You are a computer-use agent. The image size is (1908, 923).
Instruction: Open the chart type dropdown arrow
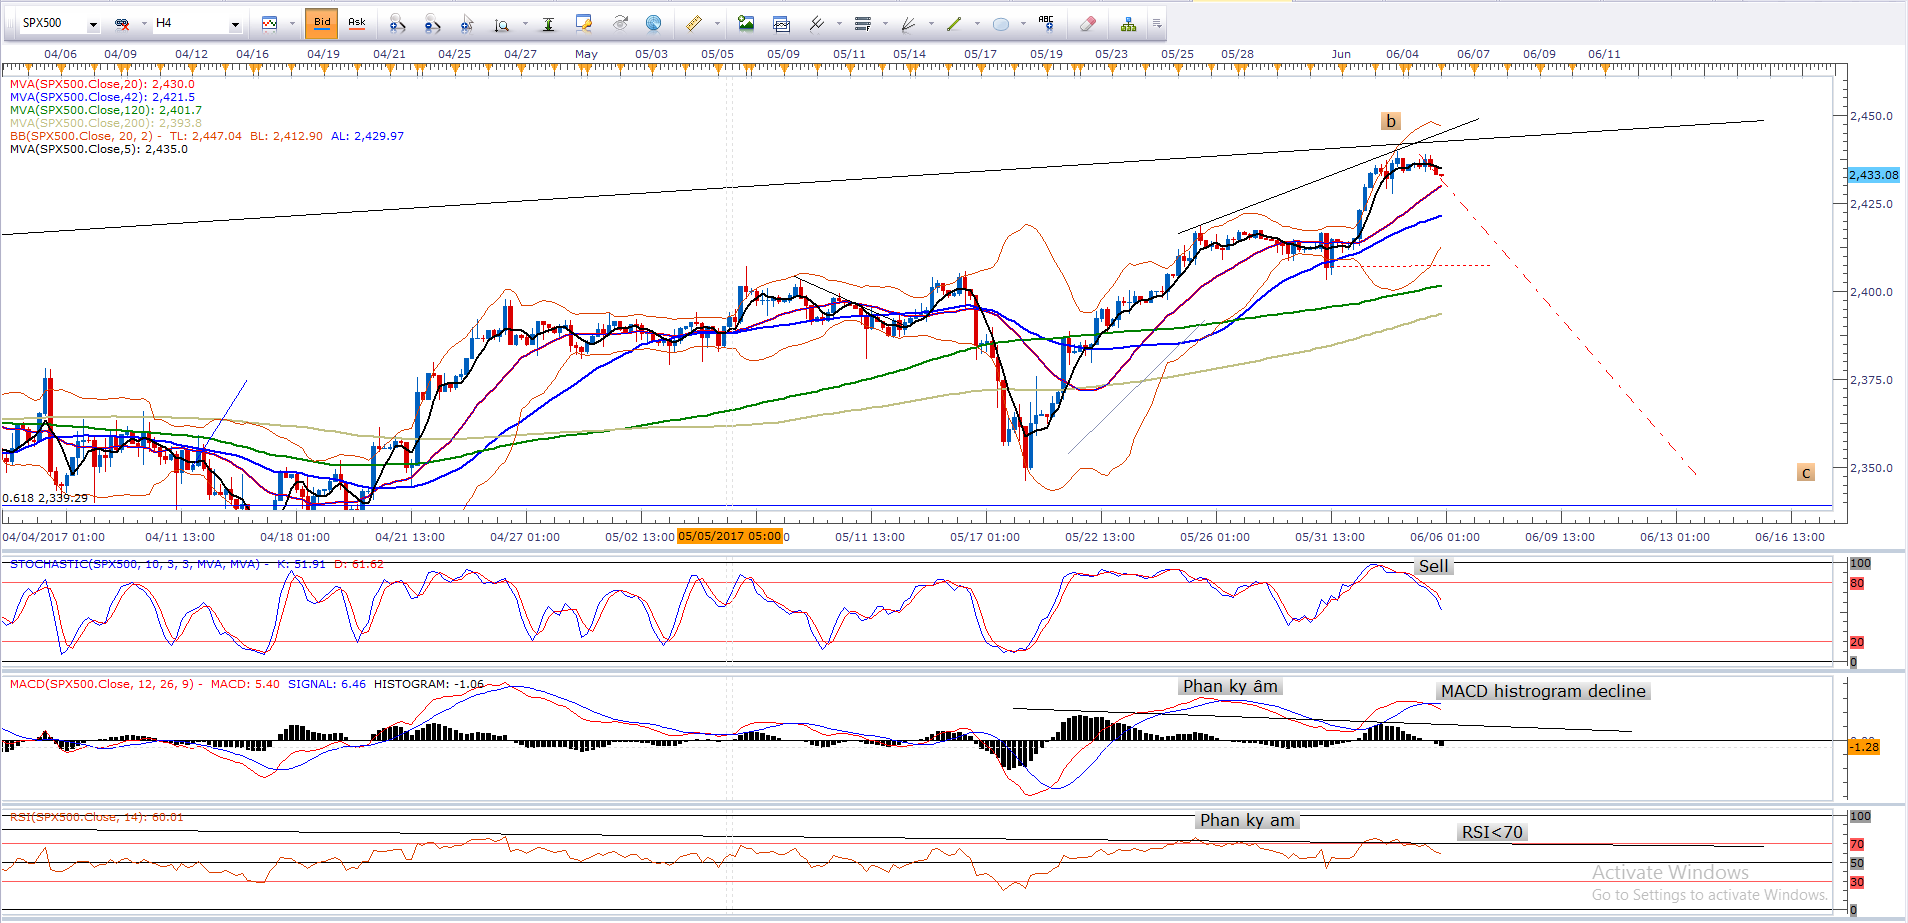(292, 24)
